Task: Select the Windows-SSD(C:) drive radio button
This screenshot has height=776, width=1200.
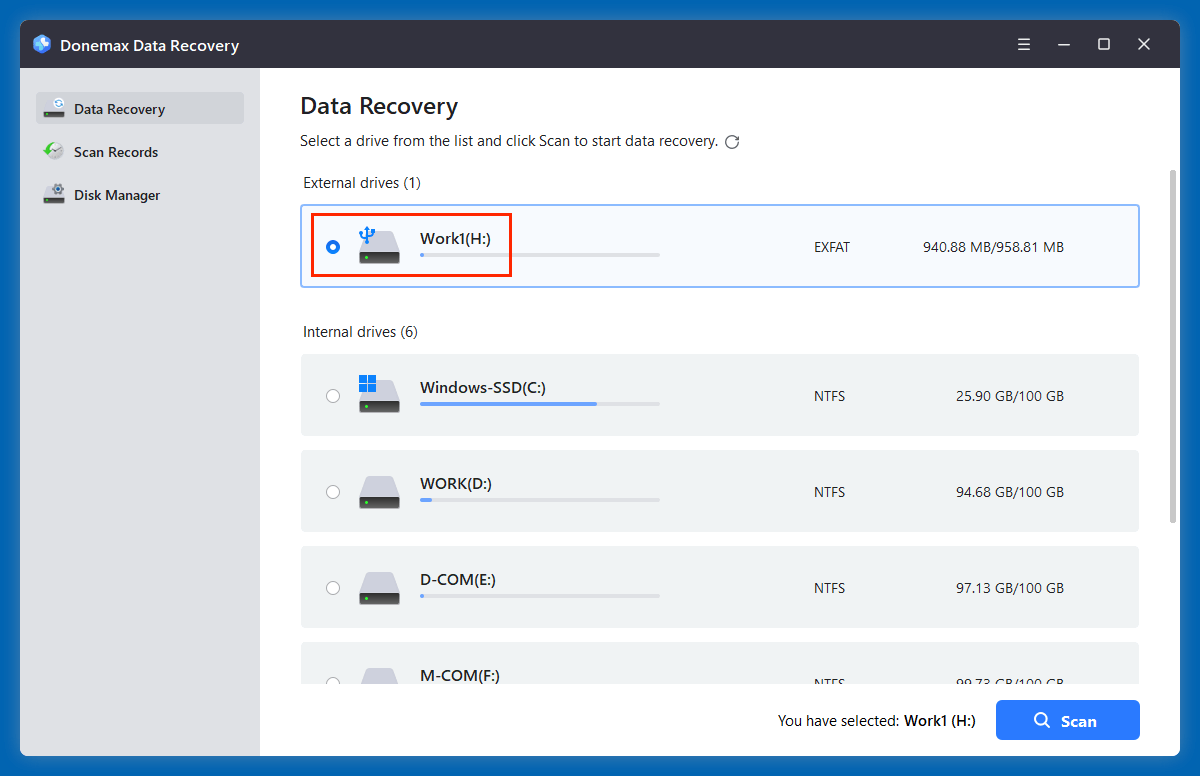Action: coord(333,395)
